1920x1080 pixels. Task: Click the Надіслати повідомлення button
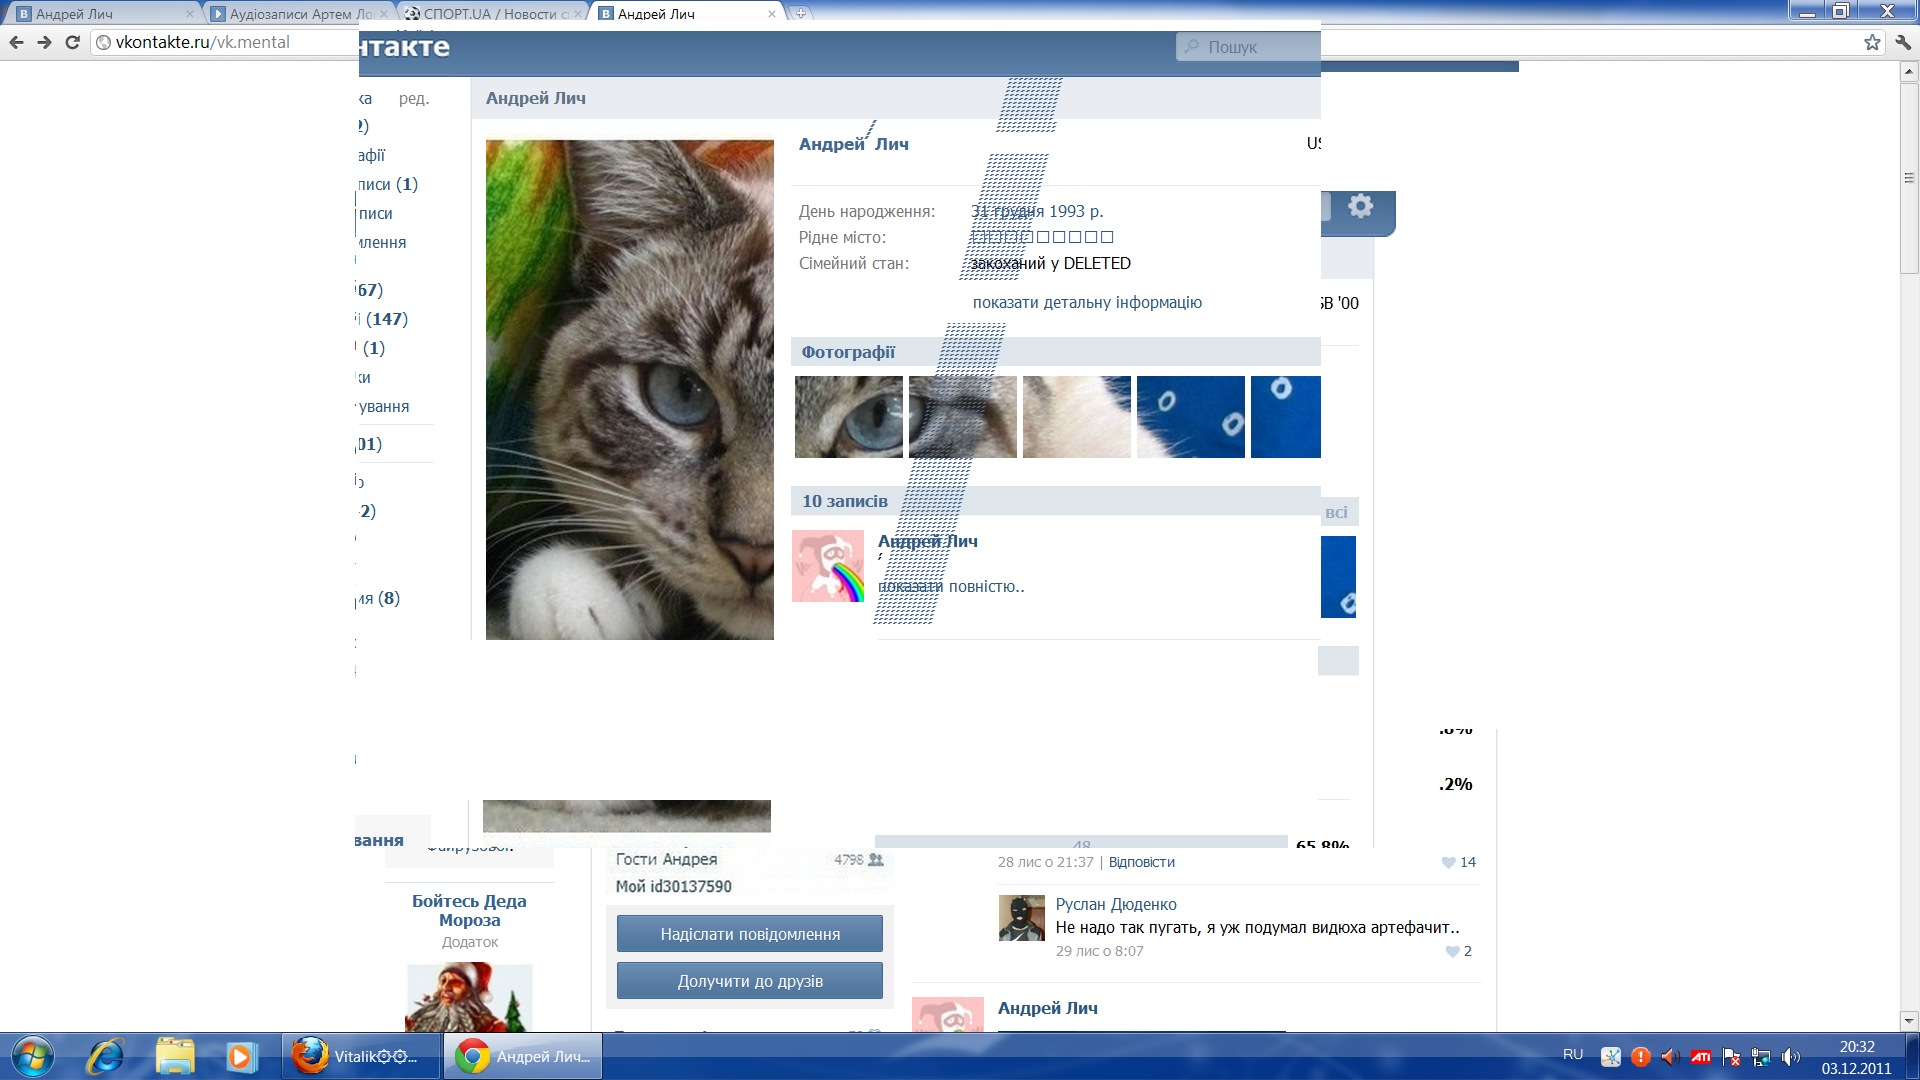750,934
